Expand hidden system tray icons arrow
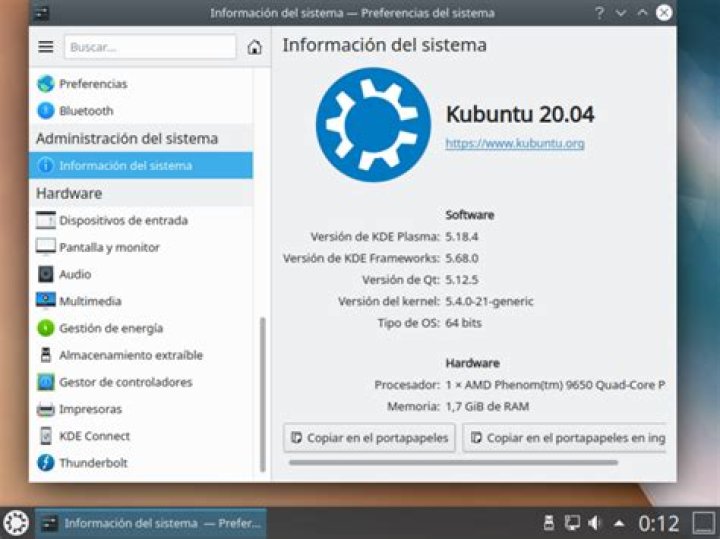 click(x=619, y=523)
